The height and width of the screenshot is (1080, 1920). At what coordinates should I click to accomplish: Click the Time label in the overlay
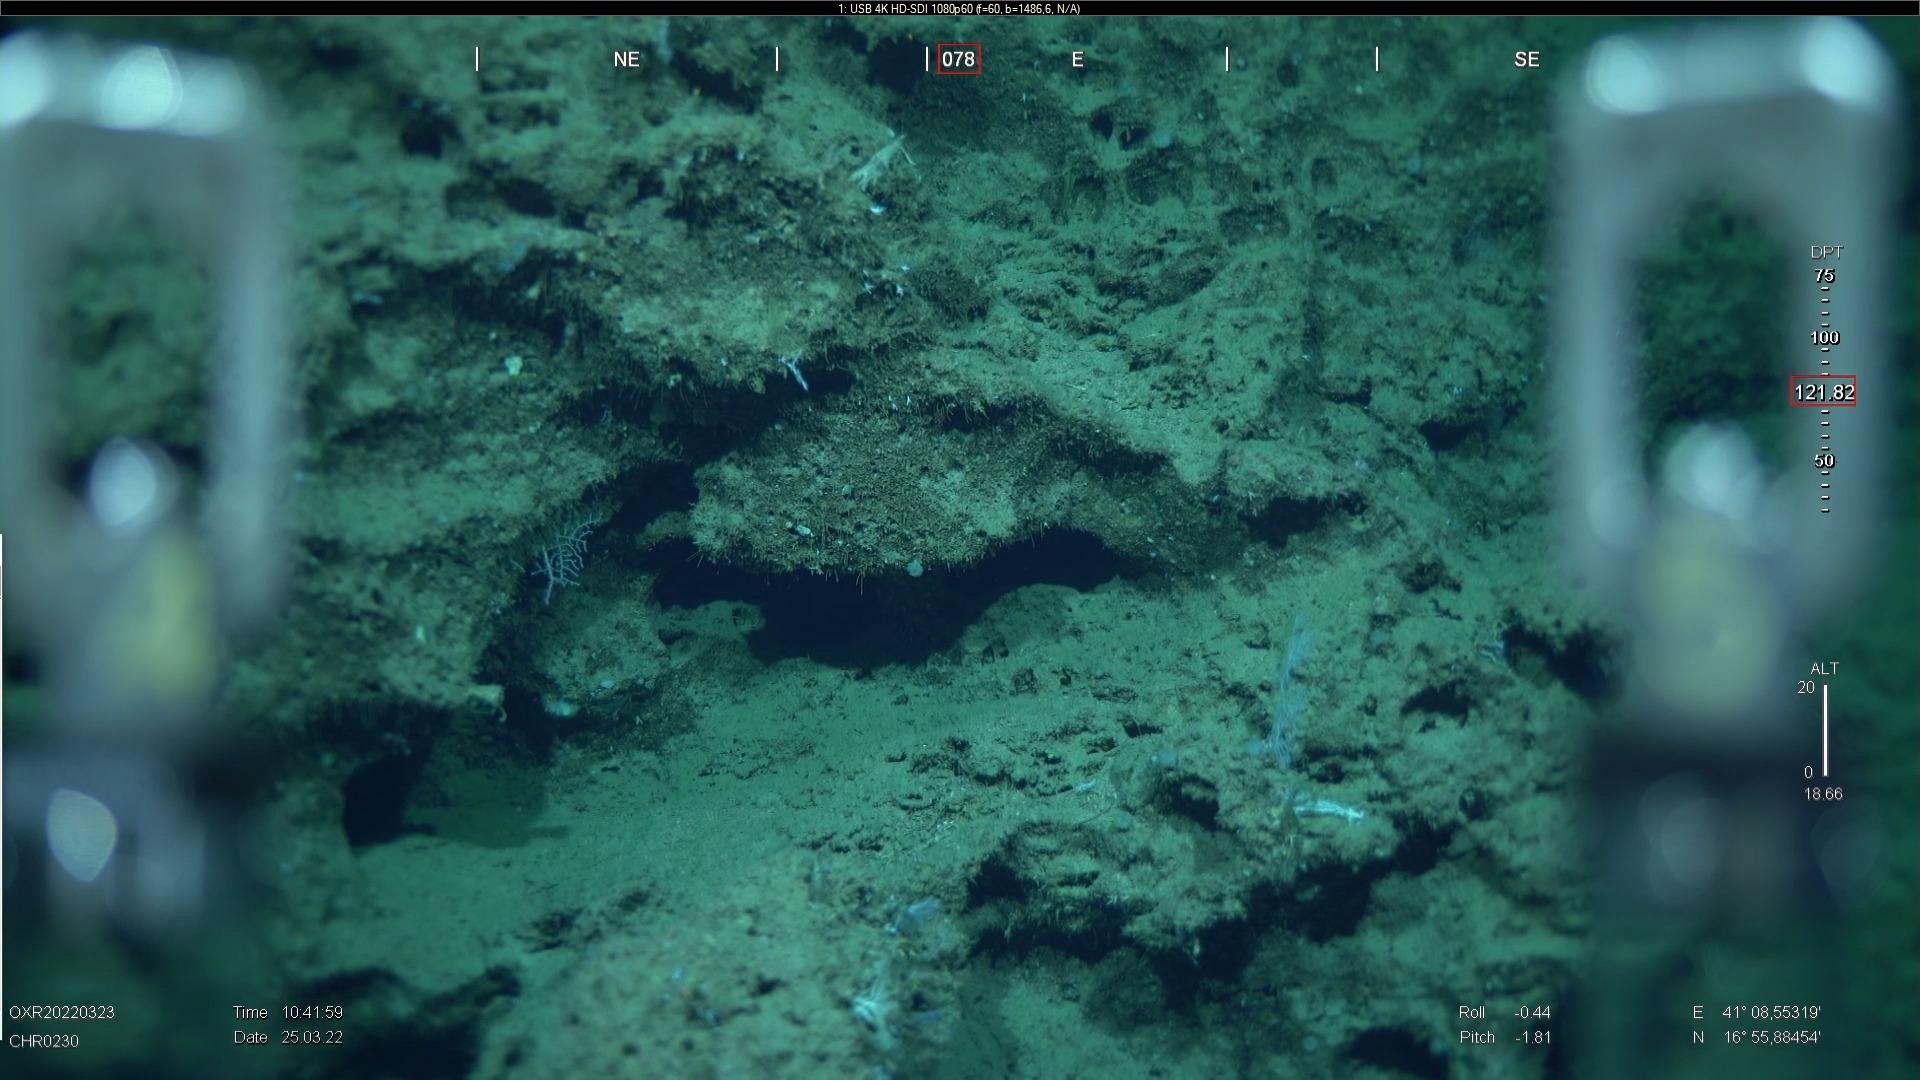point(250,1012)
